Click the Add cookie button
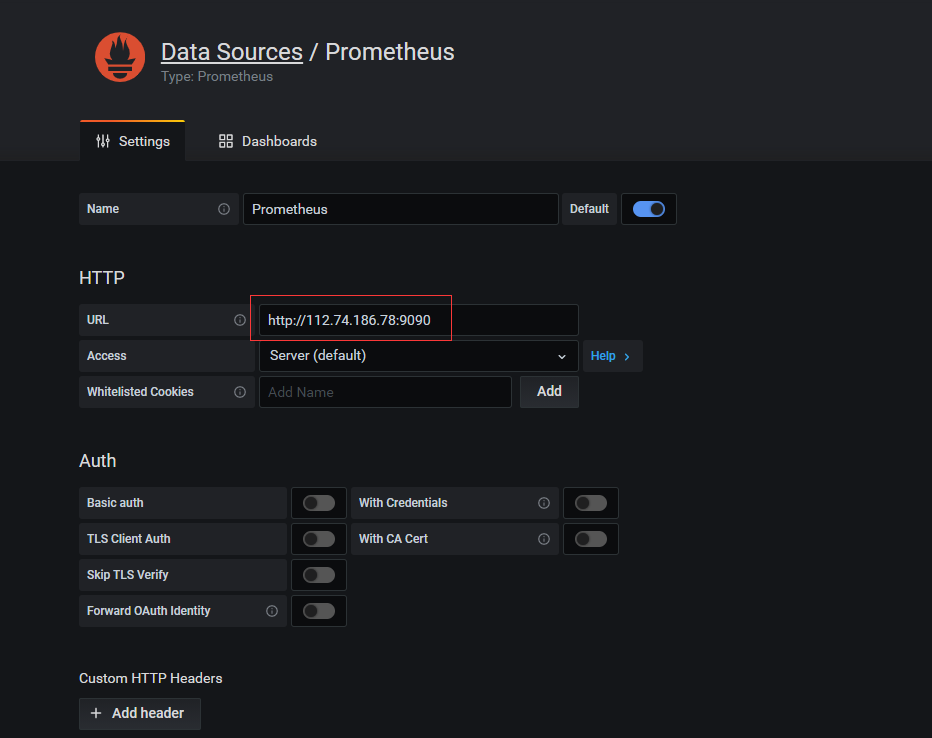The width and height of the screenshot is (932, 738). [549, 392]
